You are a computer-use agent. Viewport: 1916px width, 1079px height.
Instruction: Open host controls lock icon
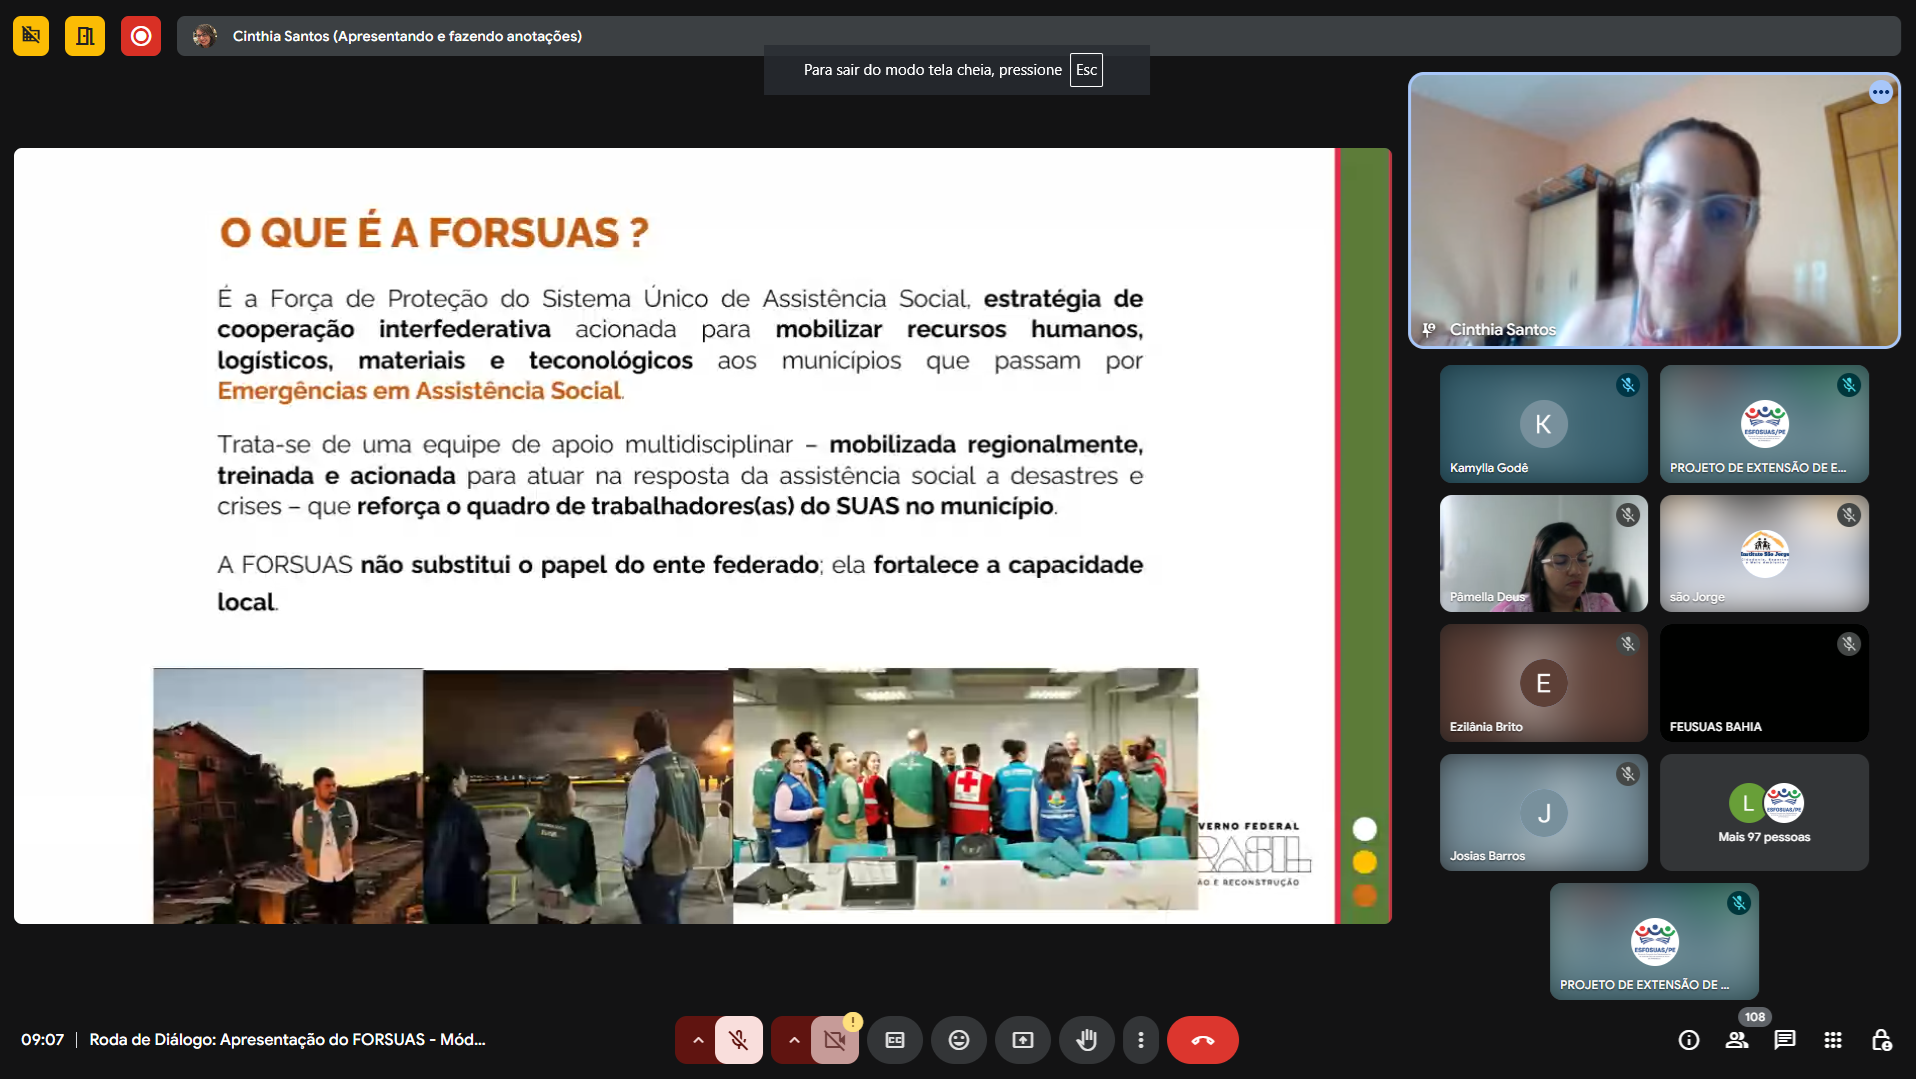tap(1880, 1040)
